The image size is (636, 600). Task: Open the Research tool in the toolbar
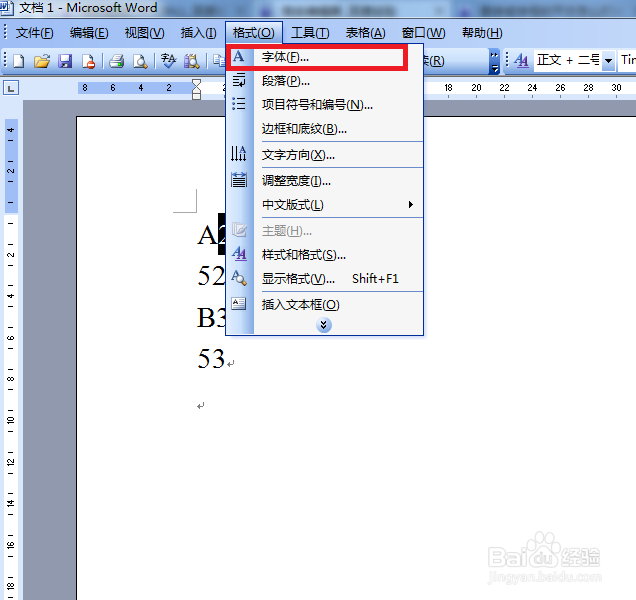[x=191, y=61]
